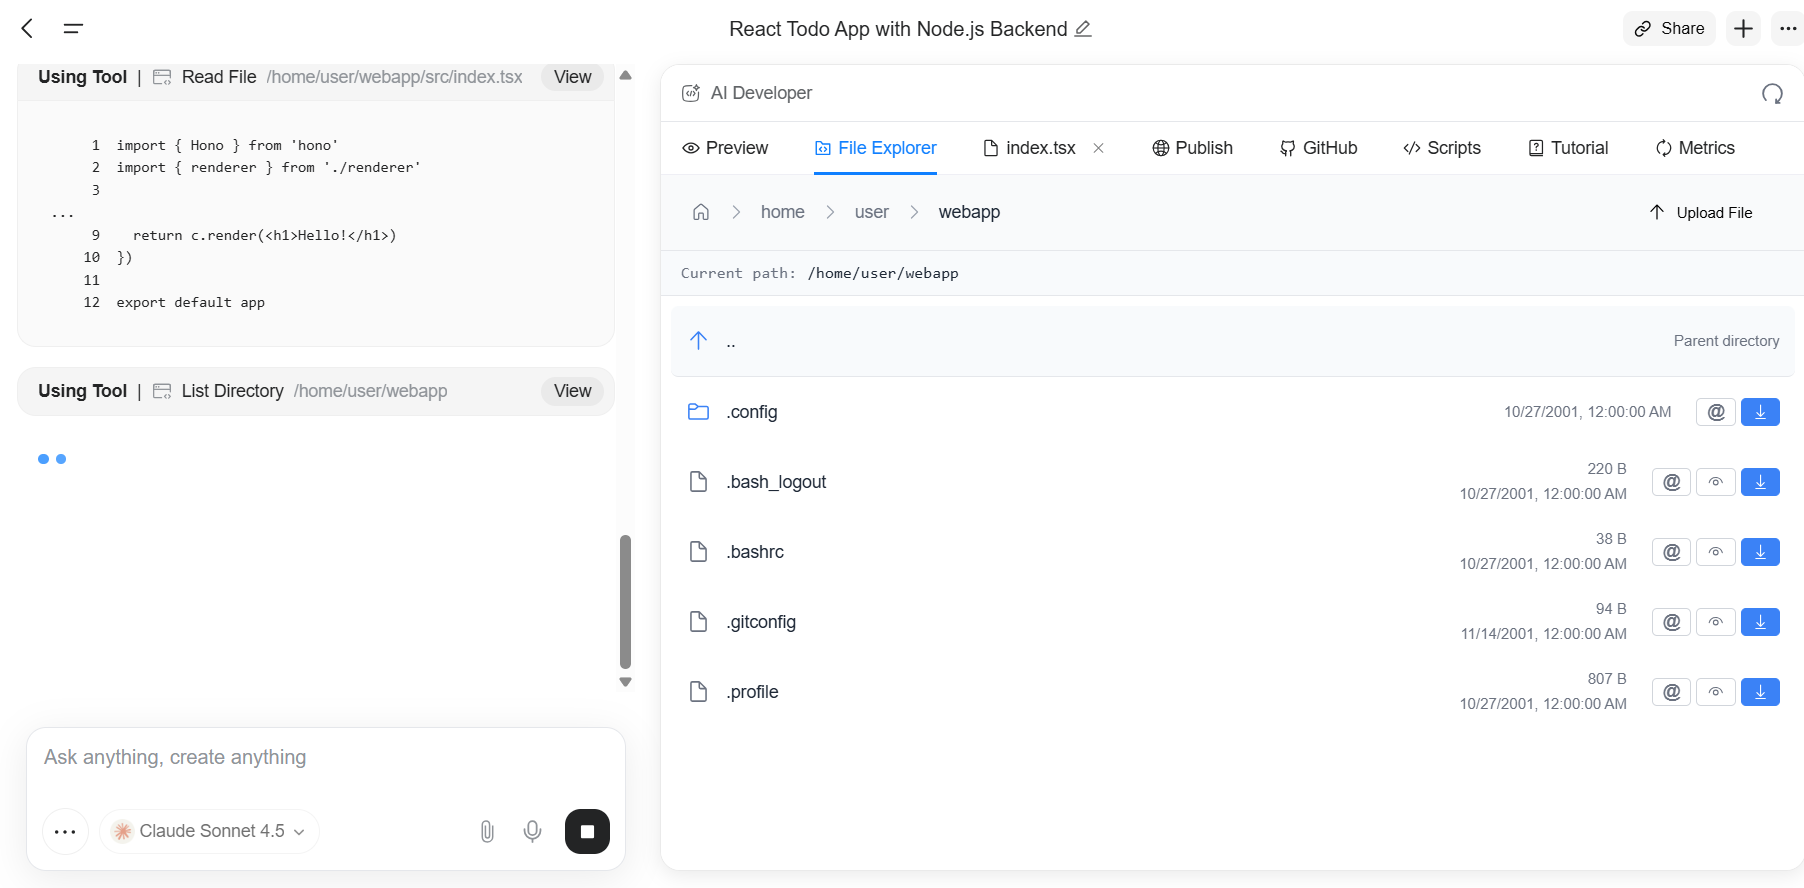Open more options ellipsis in top-right corner
1804x888 pixels.
(x=1788, y=29)
